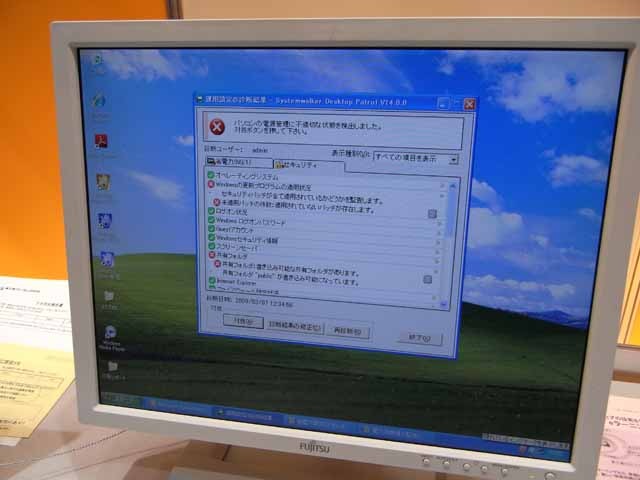Click the results list scrollbar up arrow
The image size is (640, 480).
click(453, 187)
